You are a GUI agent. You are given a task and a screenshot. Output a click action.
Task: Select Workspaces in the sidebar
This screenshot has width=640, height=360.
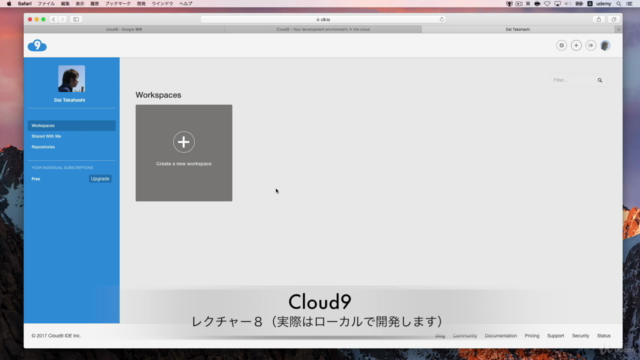(x=71, y=126)
